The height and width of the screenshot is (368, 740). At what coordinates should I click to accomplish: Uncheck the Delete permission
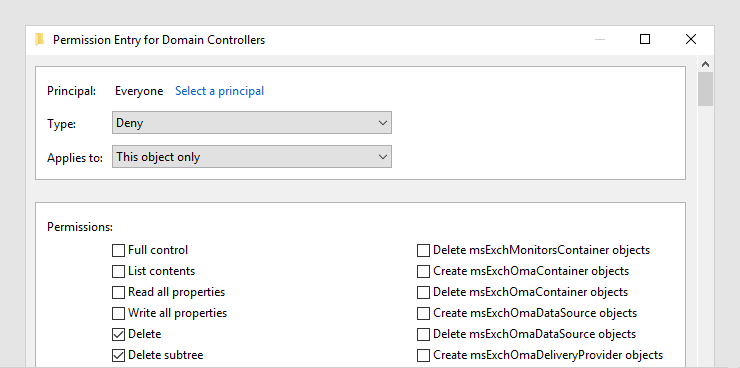(118, 335)
